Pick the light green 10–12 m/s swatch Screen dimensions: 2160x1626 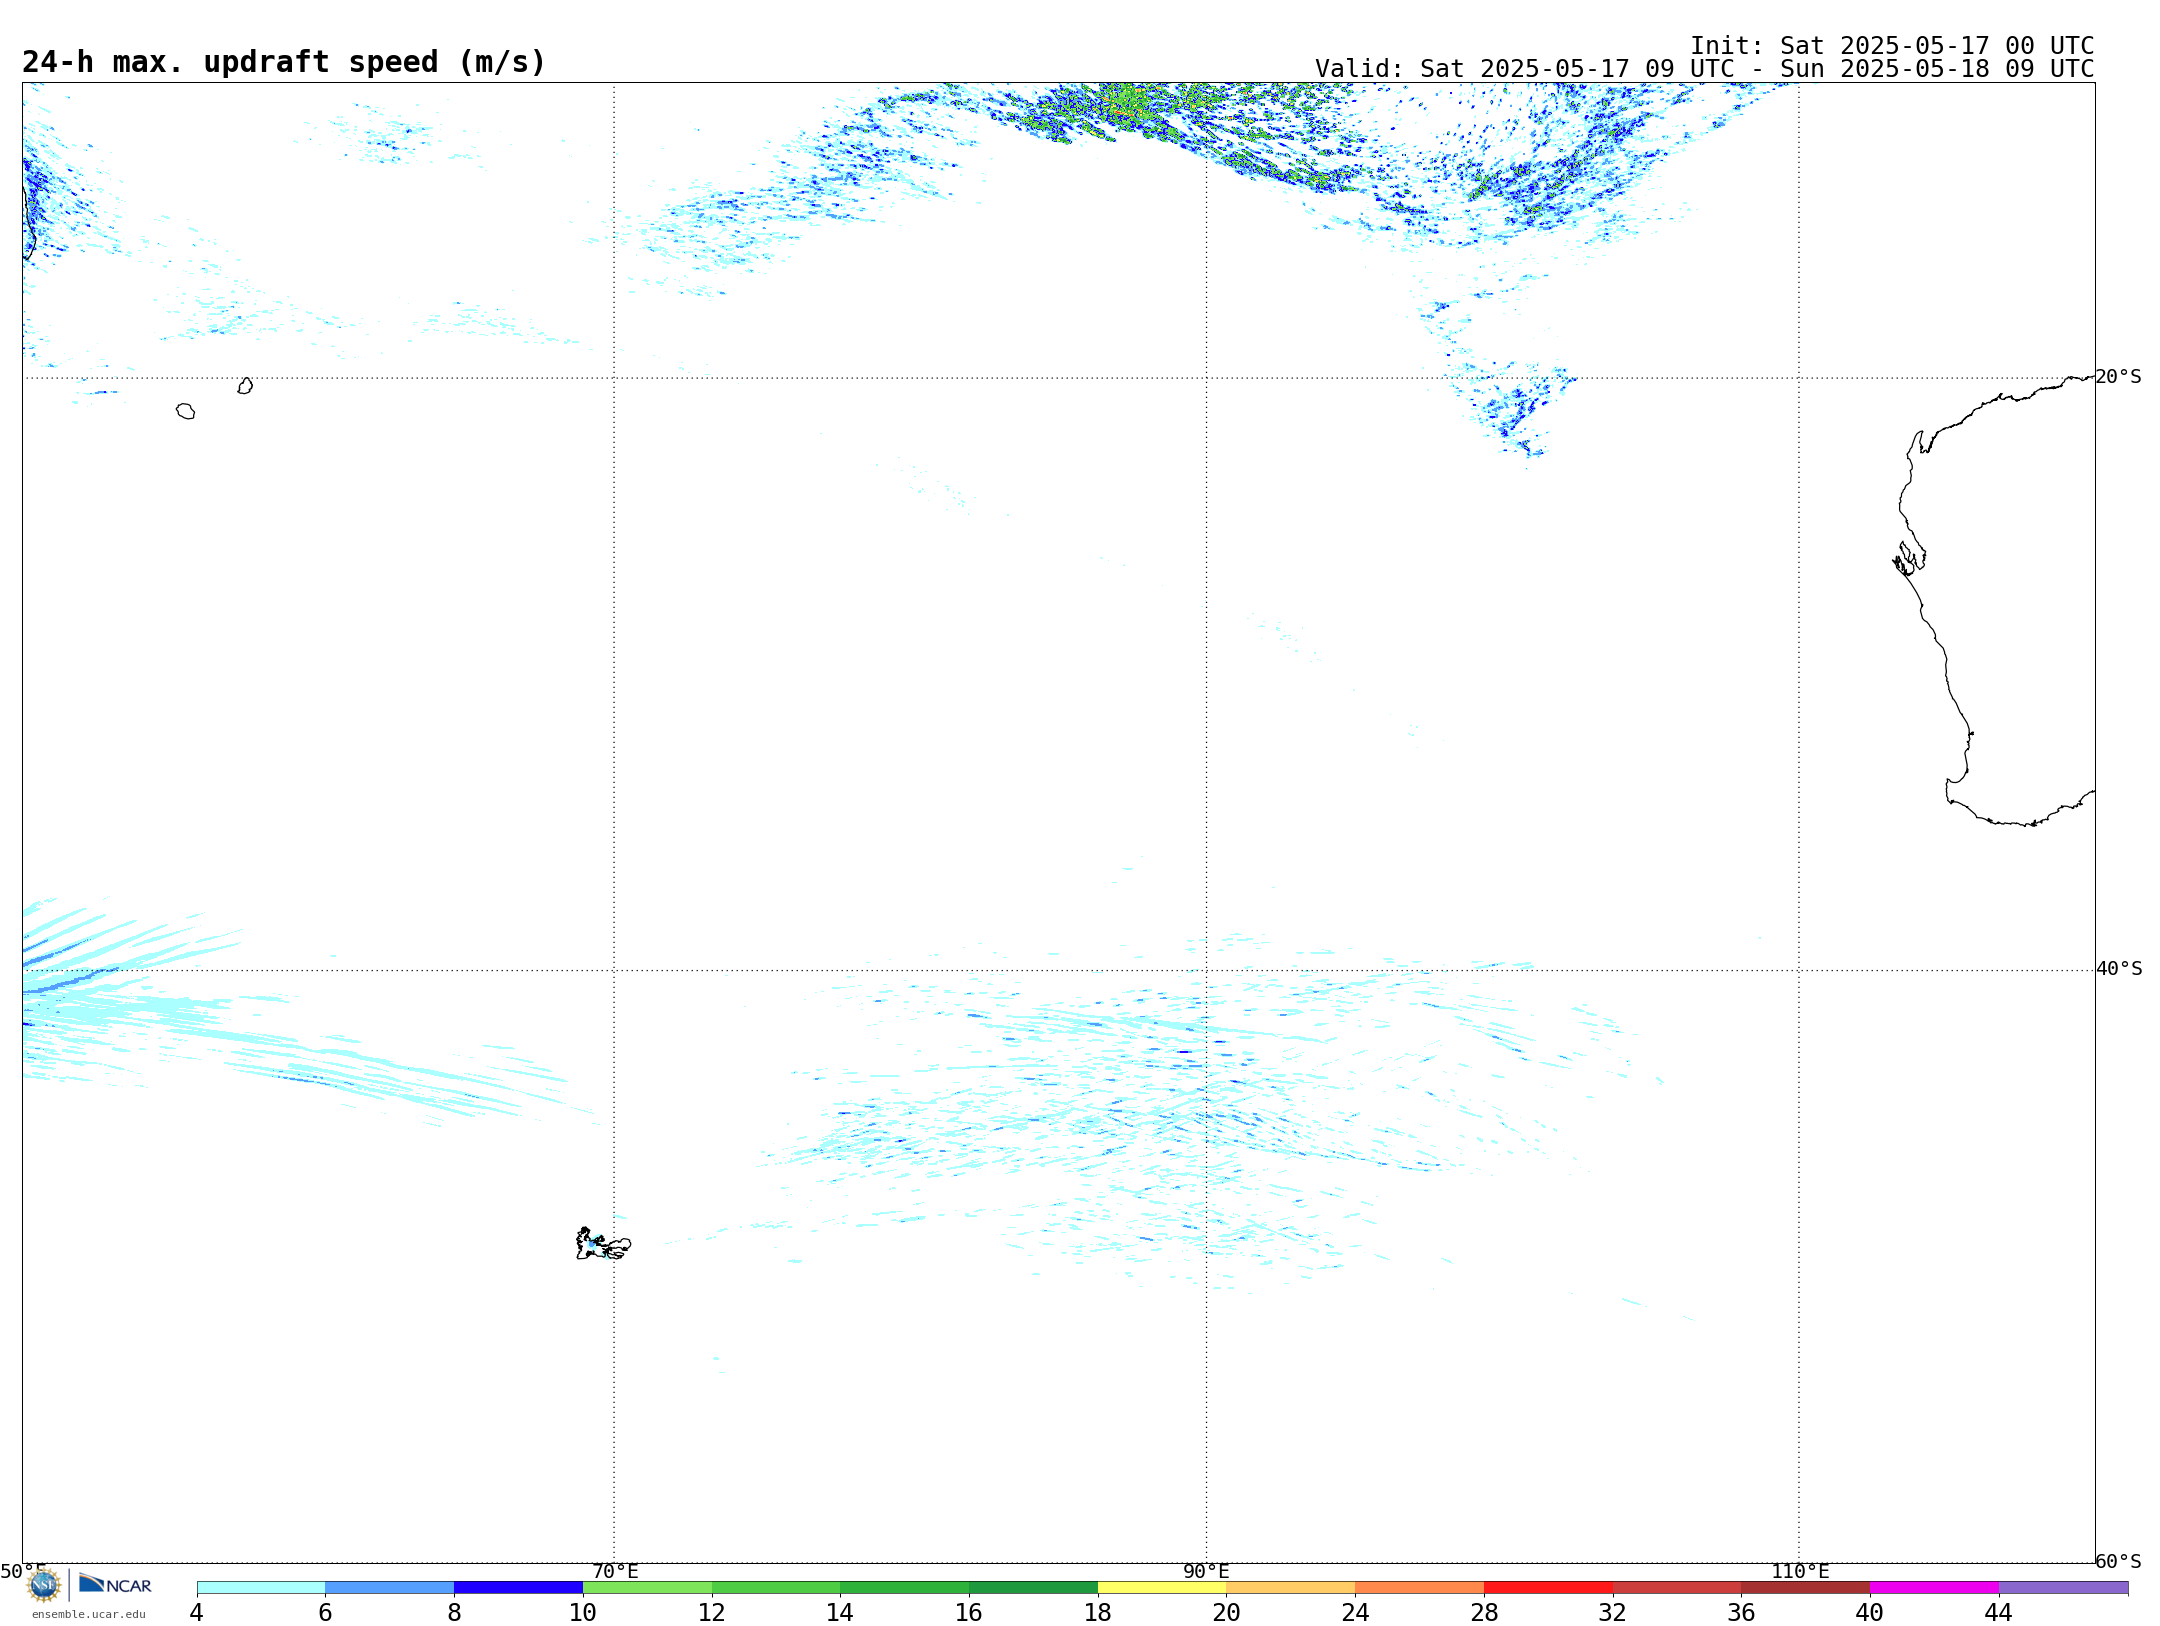pyautogui.click(x=647, y=1587)
